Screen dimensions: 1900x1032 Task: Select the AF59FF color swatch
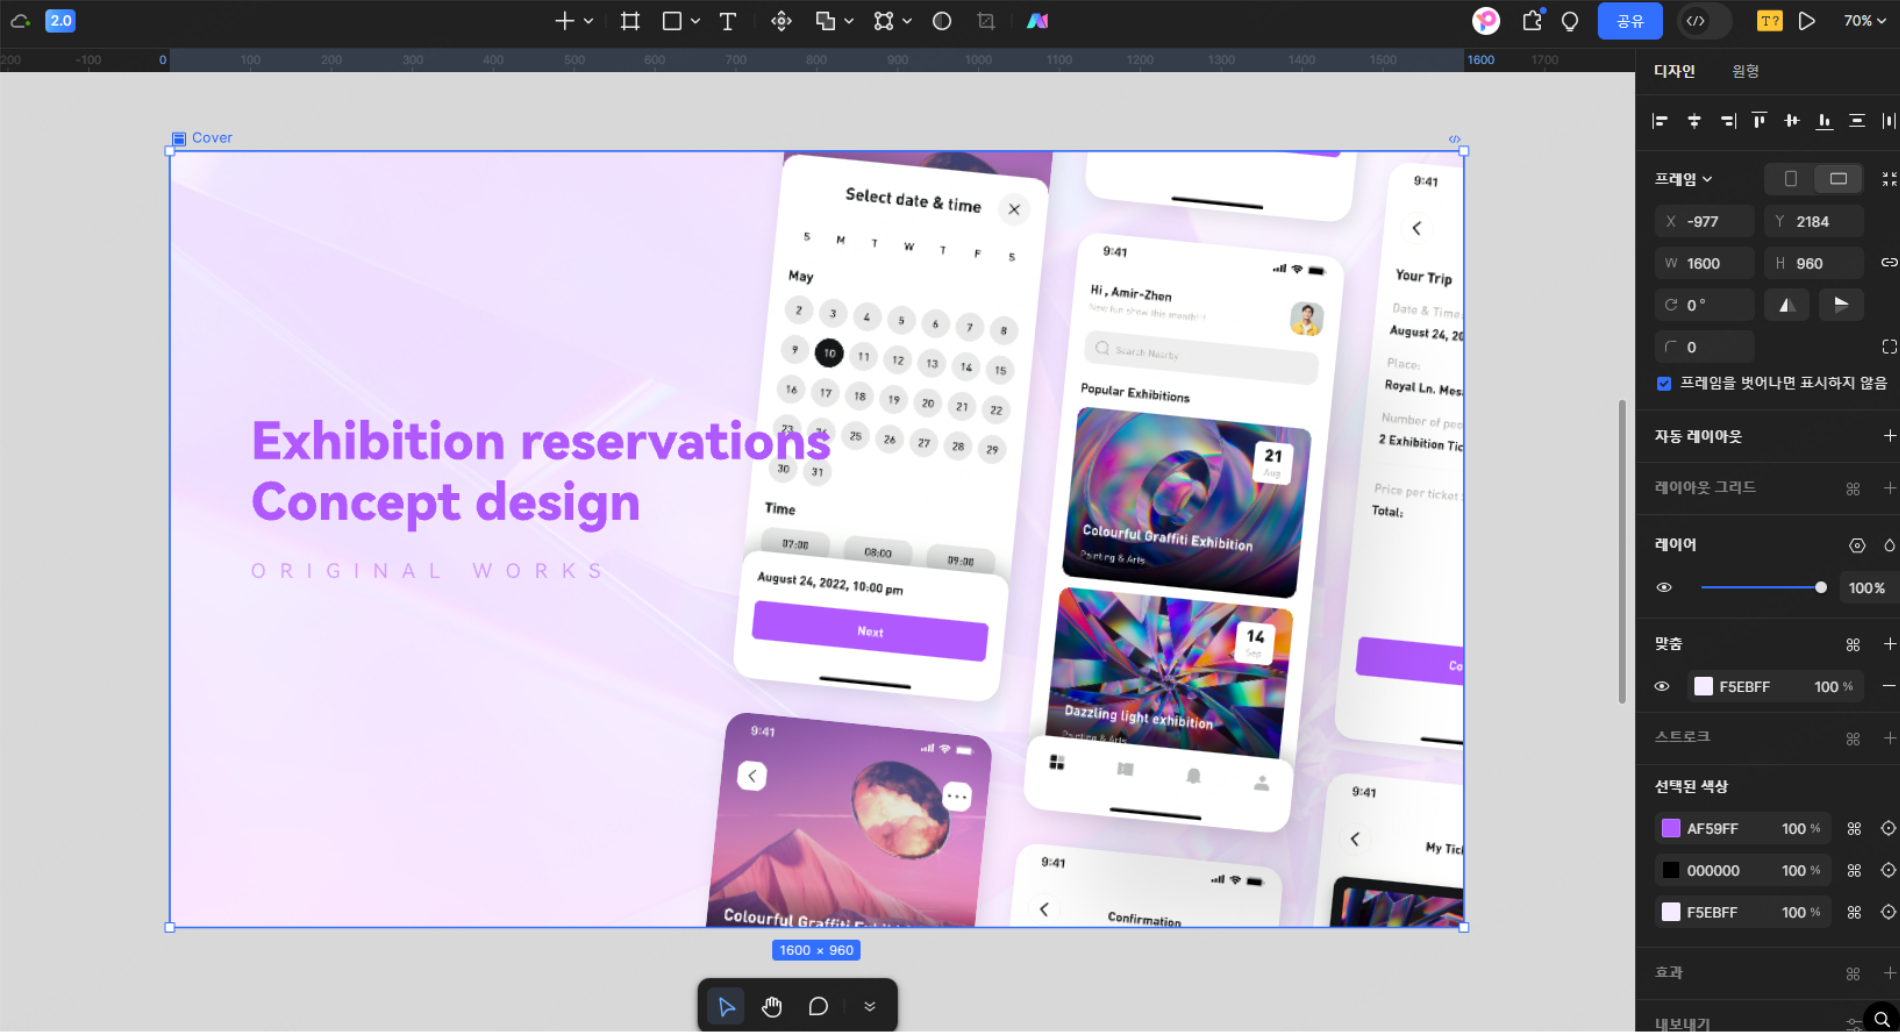coord(1671,828)
